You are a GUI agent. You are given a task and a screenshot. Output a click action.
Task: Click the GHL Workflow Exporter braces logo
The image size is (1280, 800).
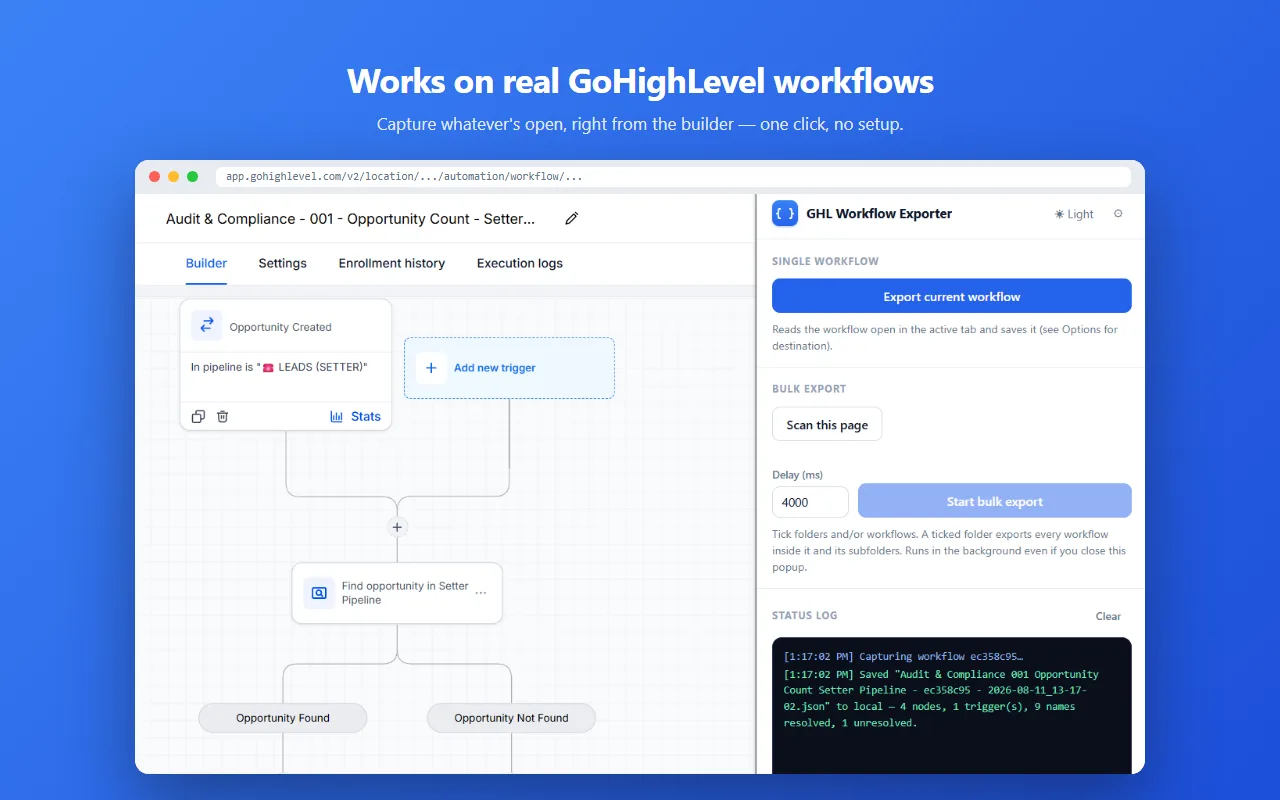(785, 213)
